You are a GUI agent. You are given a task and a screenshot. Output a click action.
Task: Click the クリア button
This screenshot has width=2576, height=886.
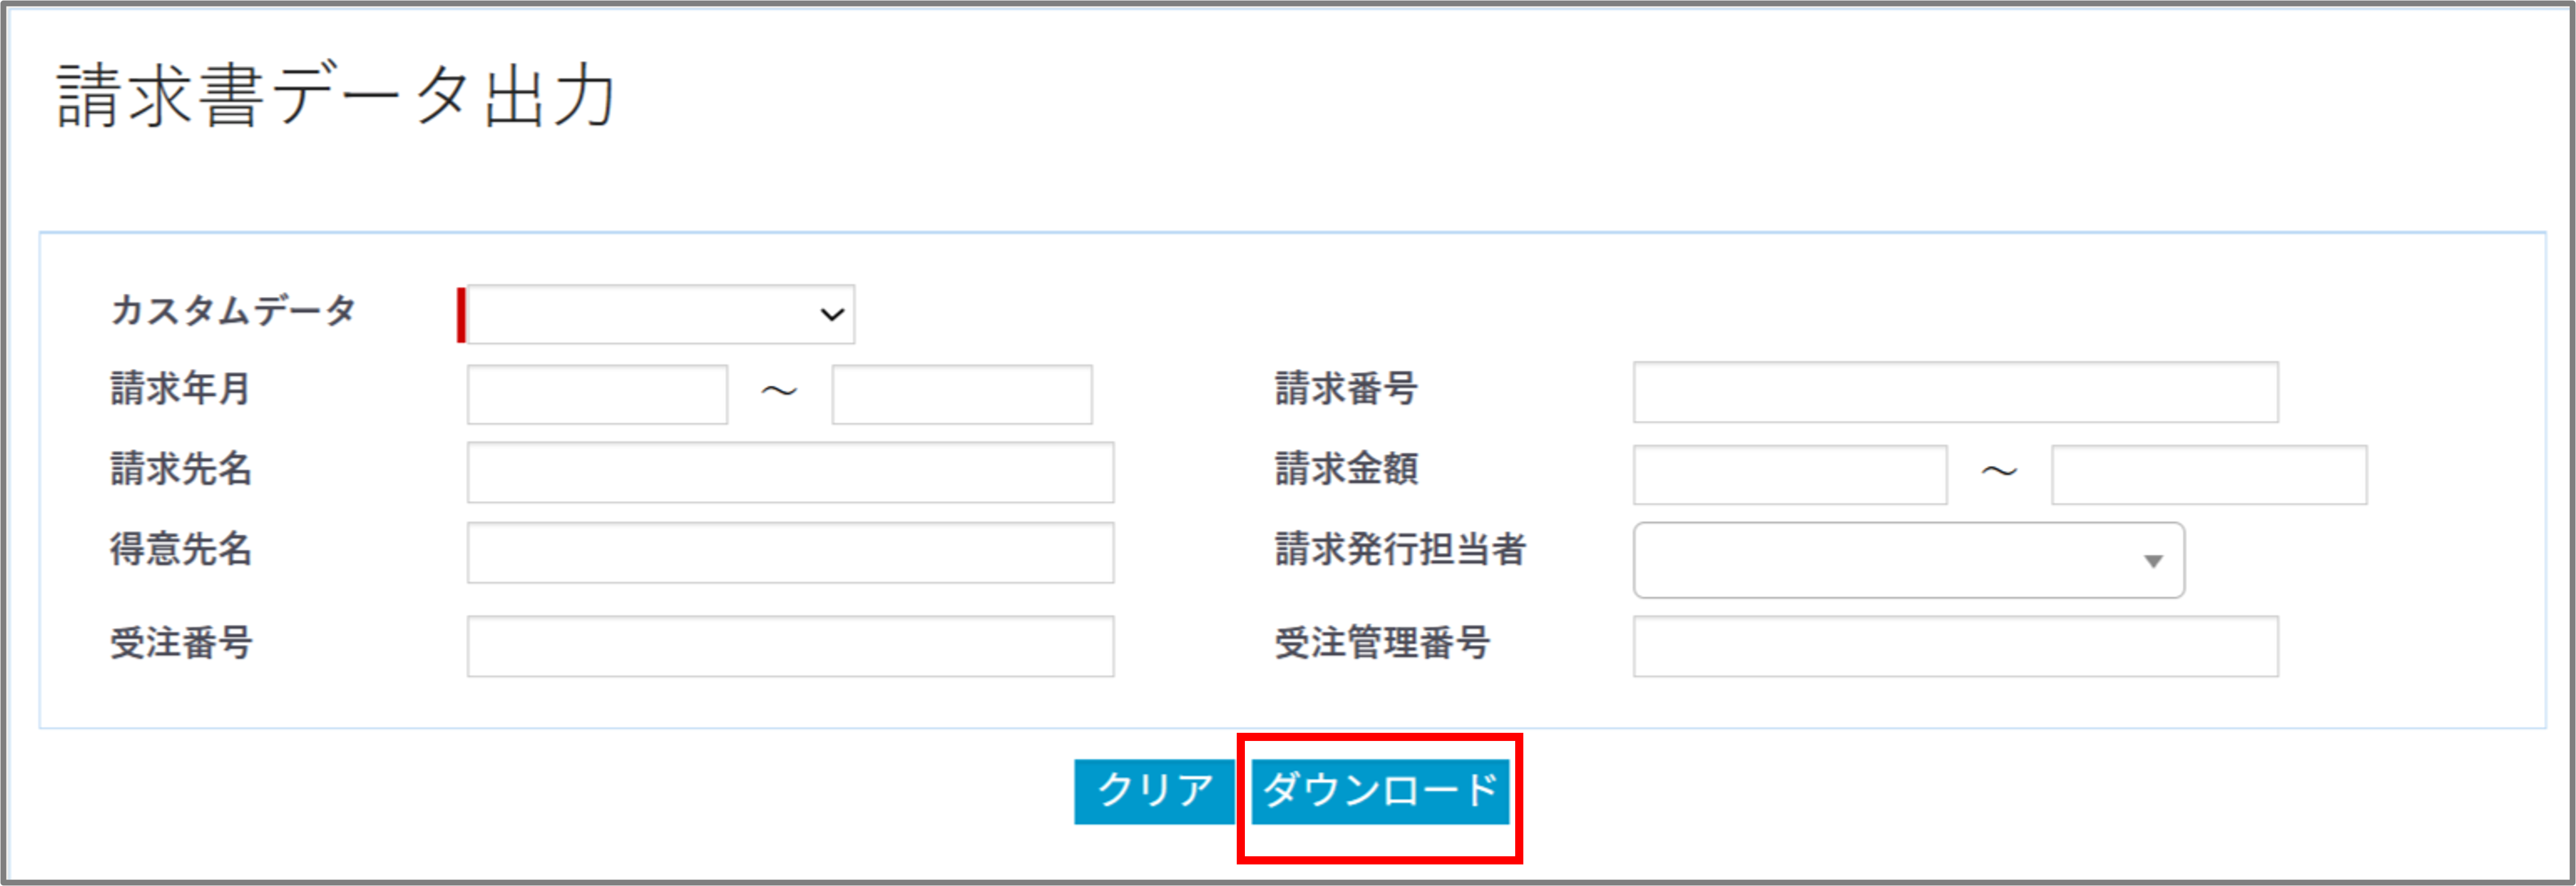1154,791
